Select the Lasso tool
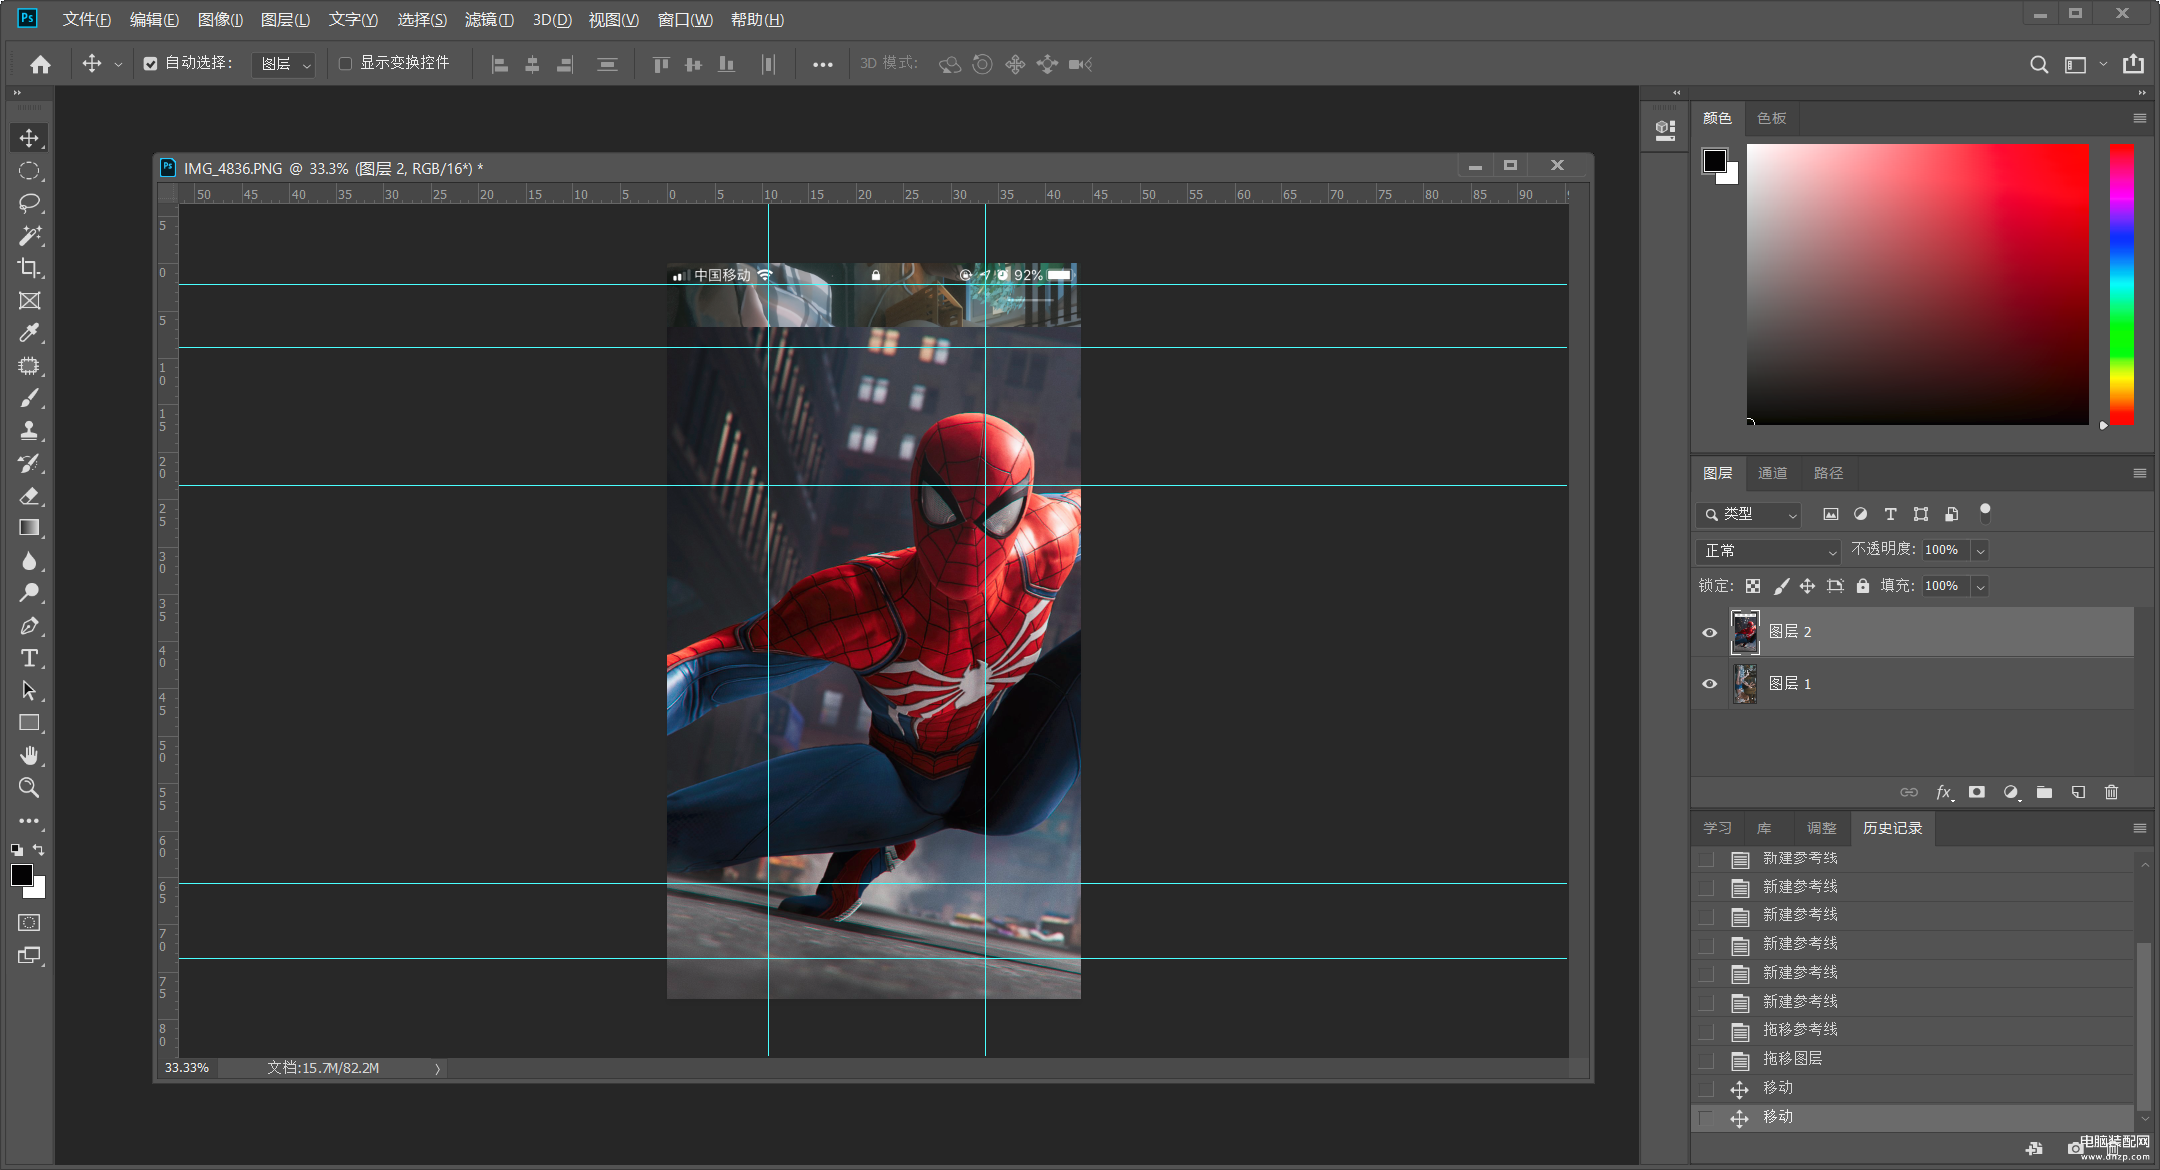2160x1170 pixels. [x=29, y=203]
